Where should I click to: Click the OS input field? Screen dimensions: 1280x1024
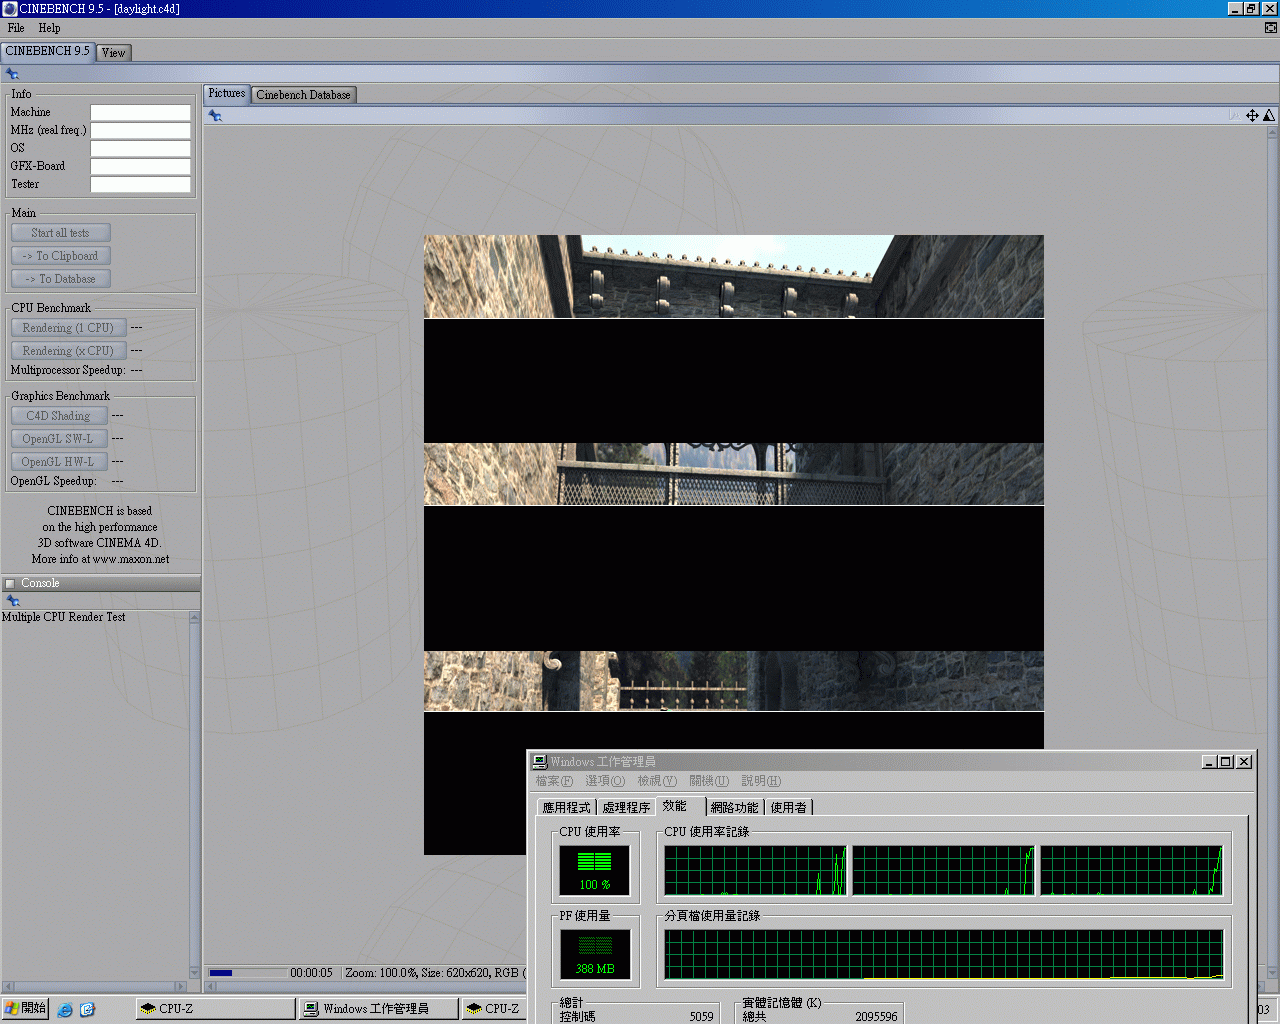click(140, 149)
